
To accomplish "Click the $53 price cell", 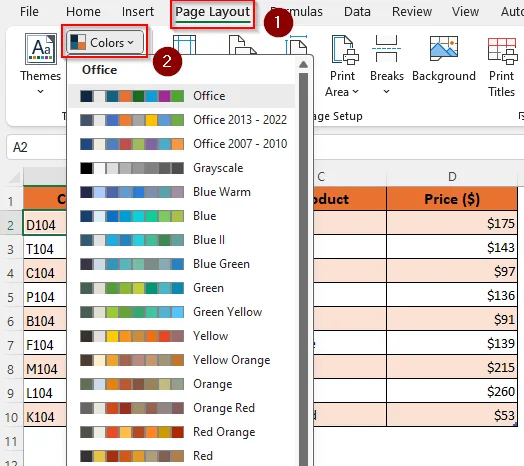I will point(452,415).
